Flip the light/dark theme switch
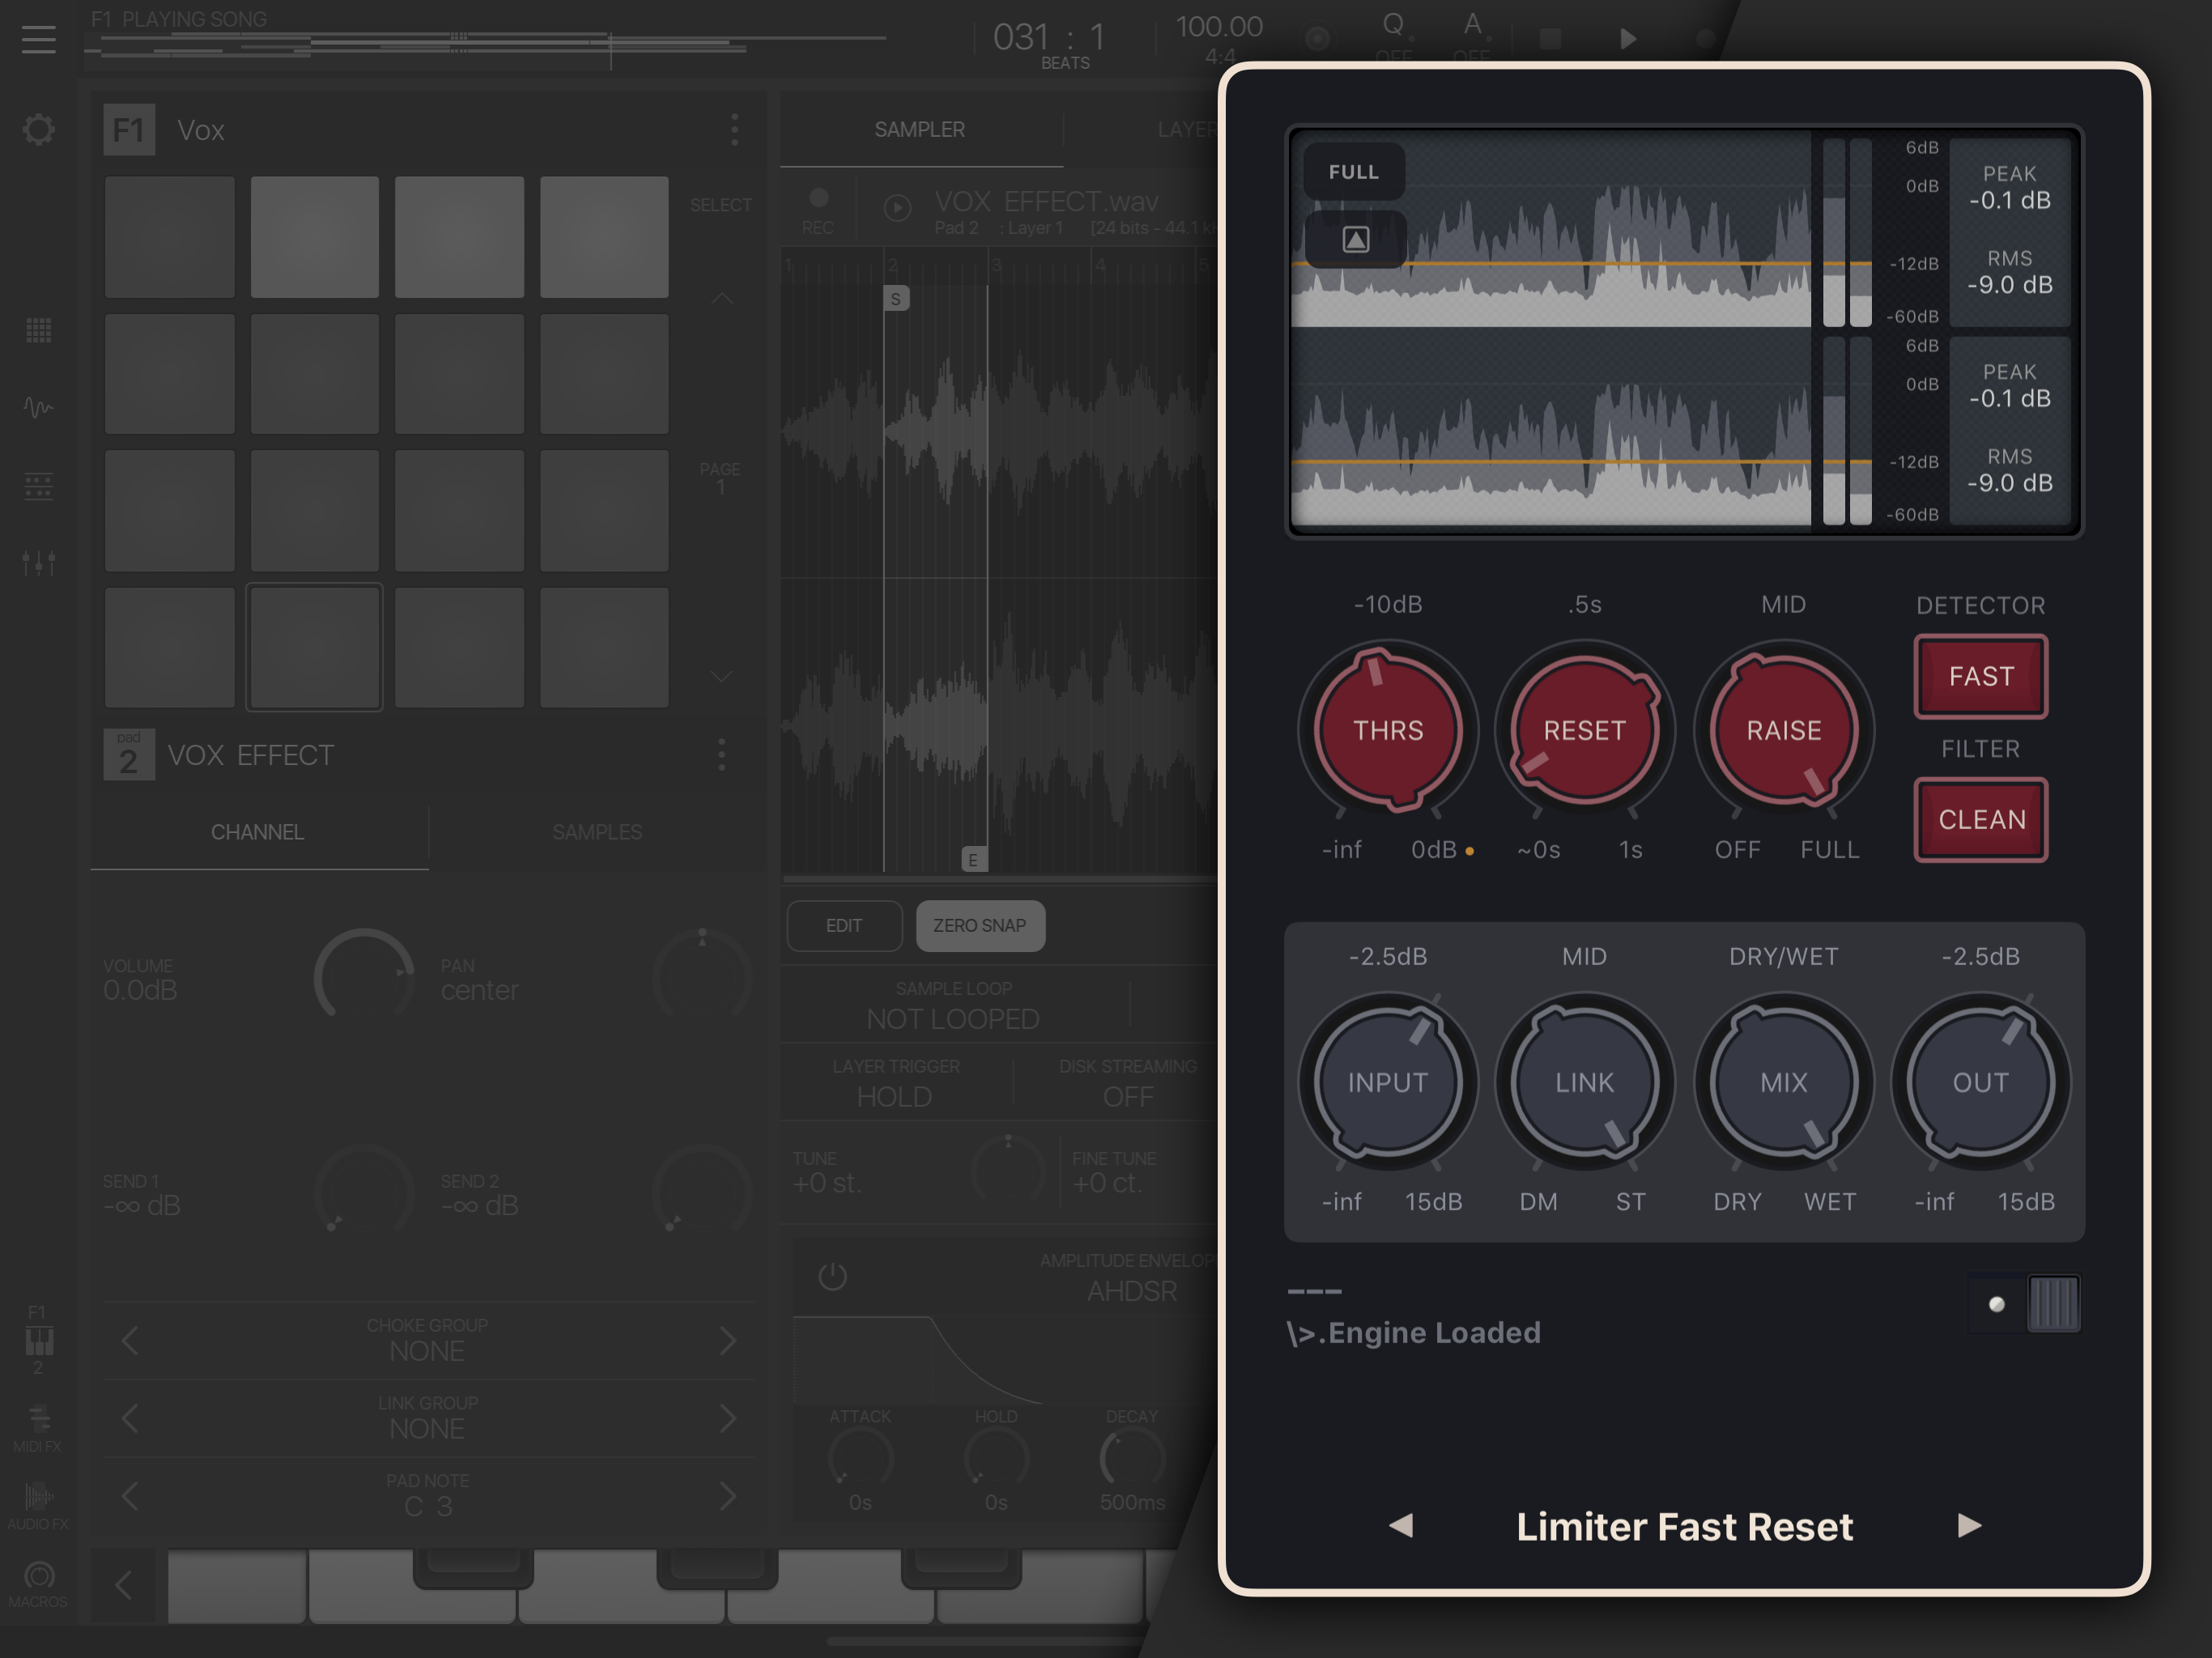 click(2024, 1304)
